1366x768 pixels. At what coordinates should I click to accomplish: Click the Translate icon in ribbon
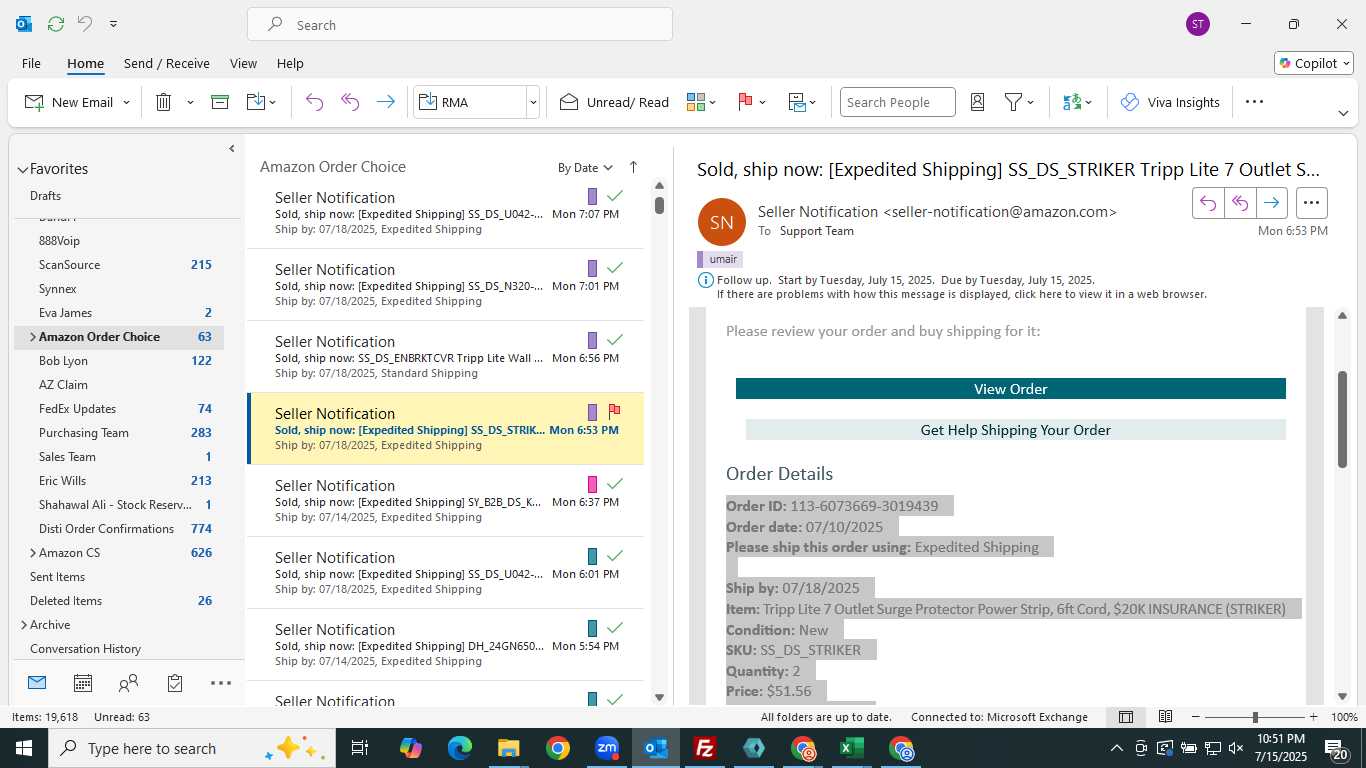pos(1072,102)
